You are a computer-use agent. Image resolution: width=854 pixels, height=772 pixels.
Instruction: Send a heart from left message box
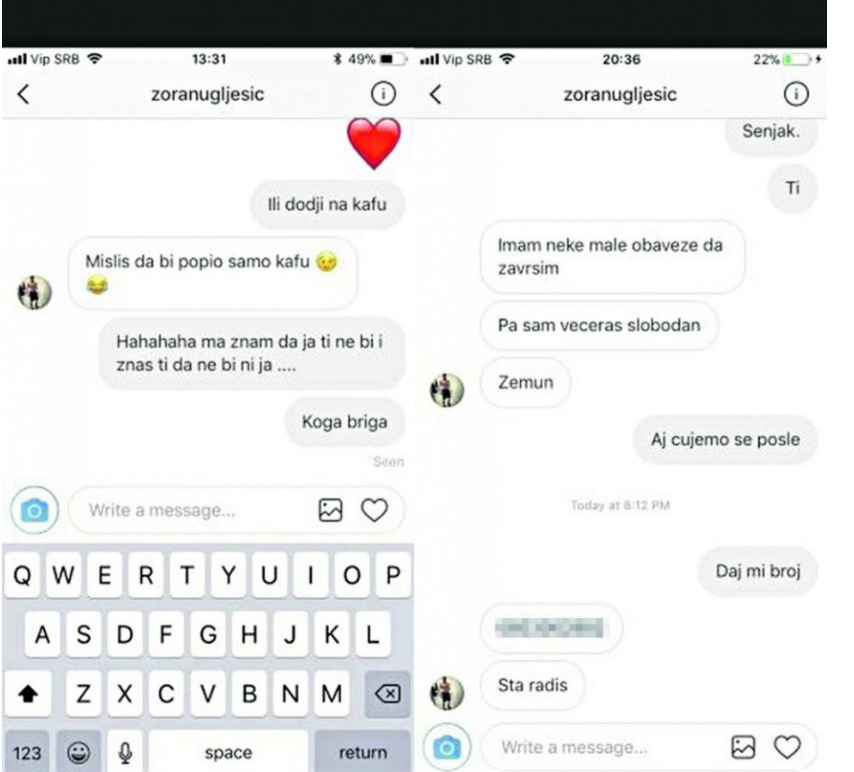pyautogui.click(x=375, y=510)
